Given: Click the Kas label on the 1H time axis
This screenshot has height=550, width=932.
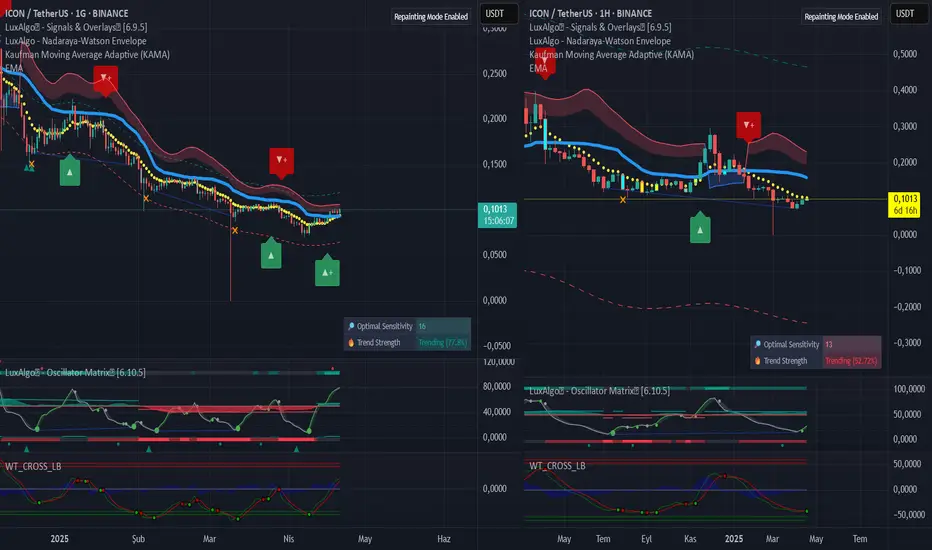Looking at the screenshot, I should [x=689, y=539].
